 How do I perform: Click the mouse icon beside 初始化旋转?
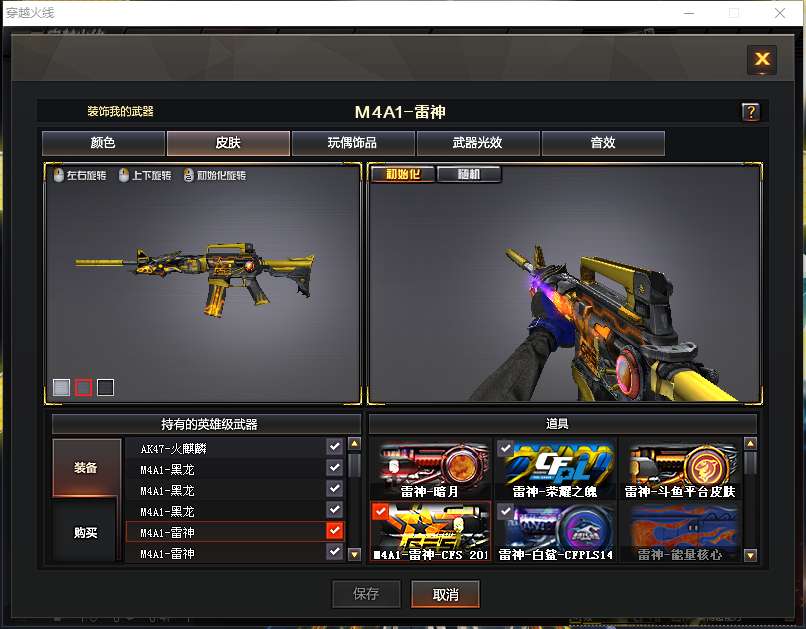(x=189, y=175)
